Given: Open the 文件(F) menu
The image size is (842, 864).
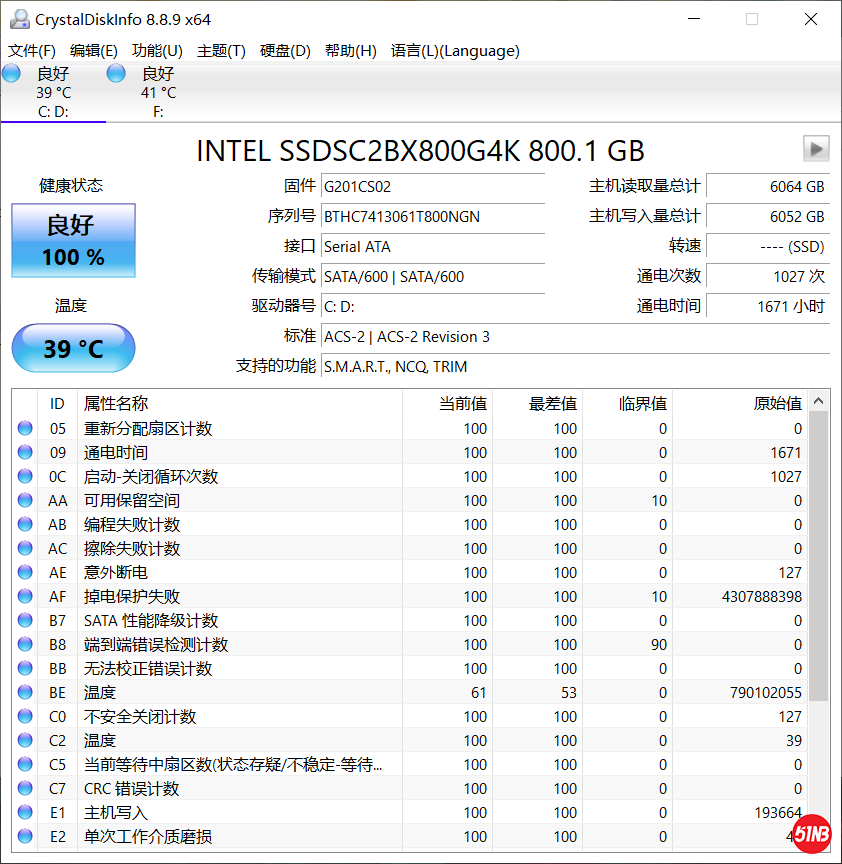Looking at the screenshot, I should 32,51.
